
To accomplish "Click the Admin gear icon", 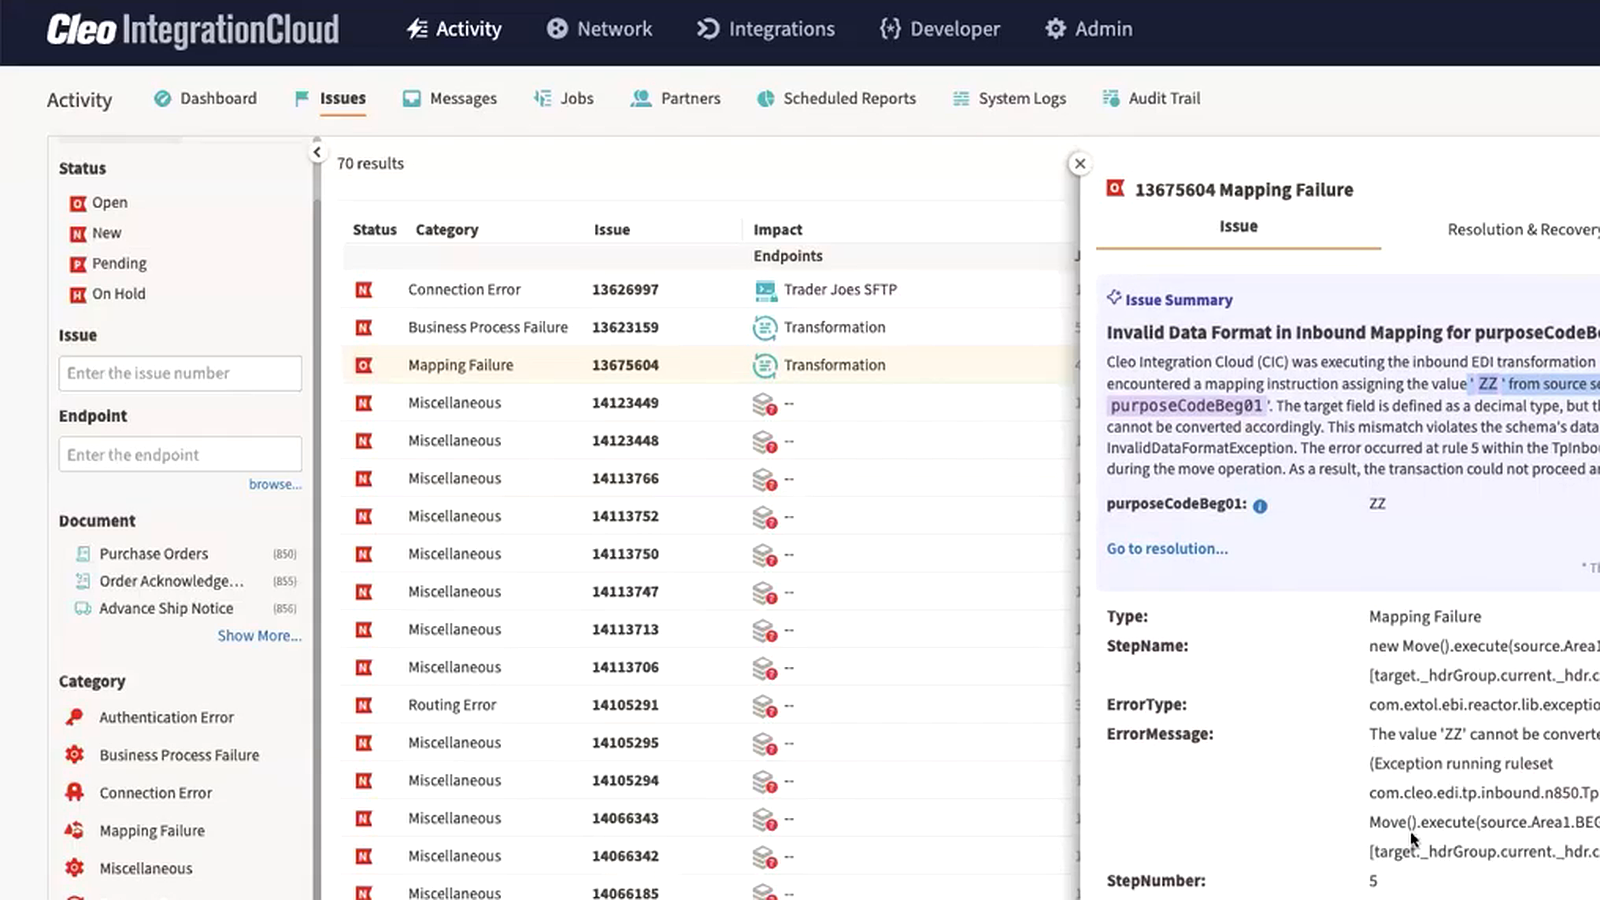I will pyautogui.click(x=1055, y=29).
